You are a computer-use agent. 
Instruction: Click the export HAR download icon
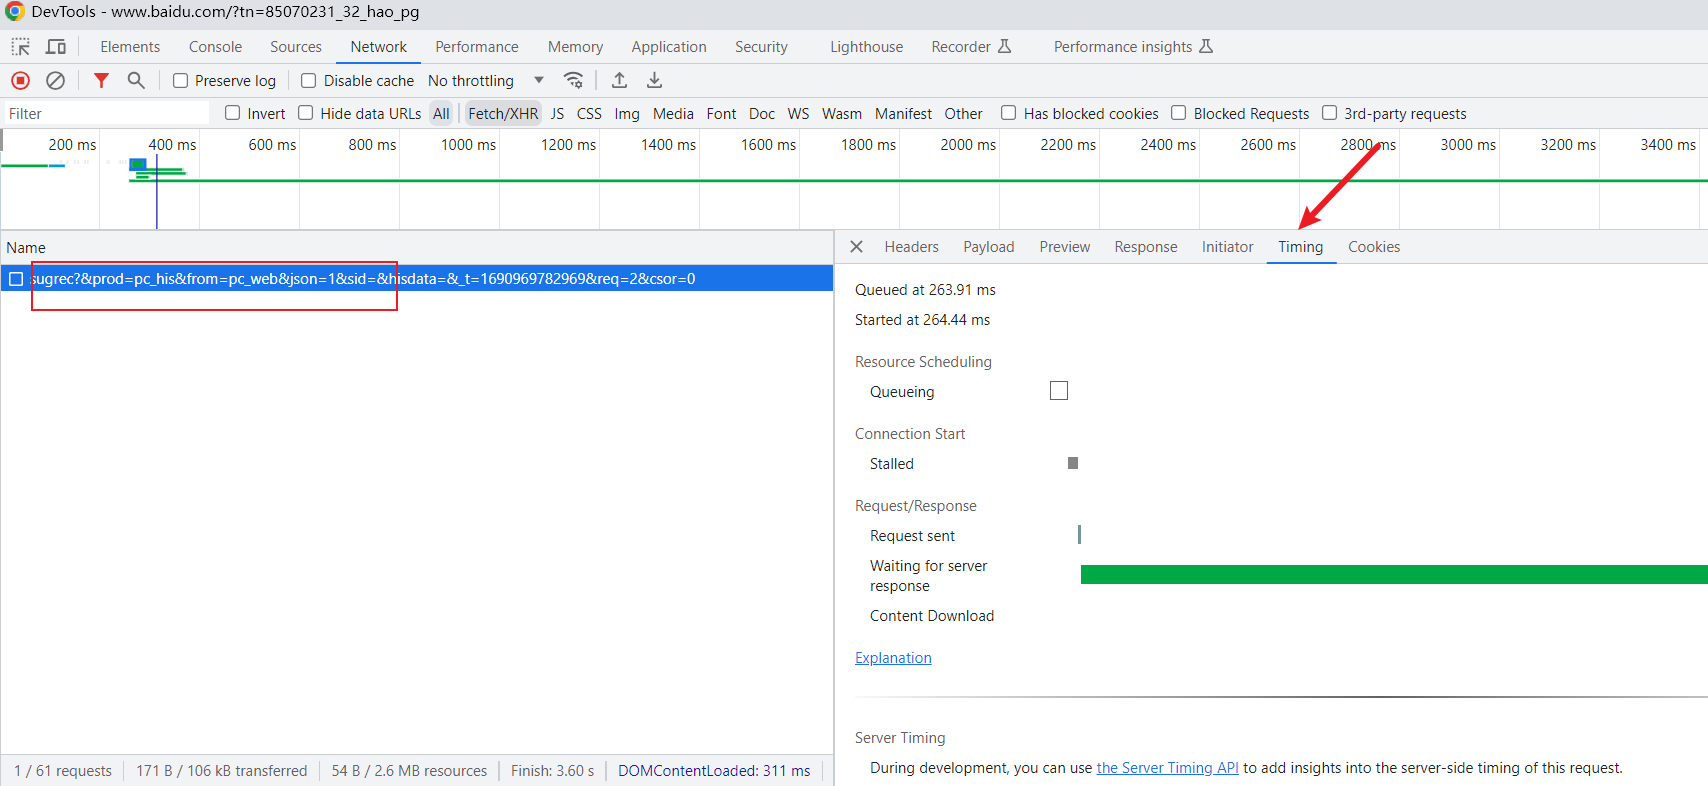[x=654, y=81]
